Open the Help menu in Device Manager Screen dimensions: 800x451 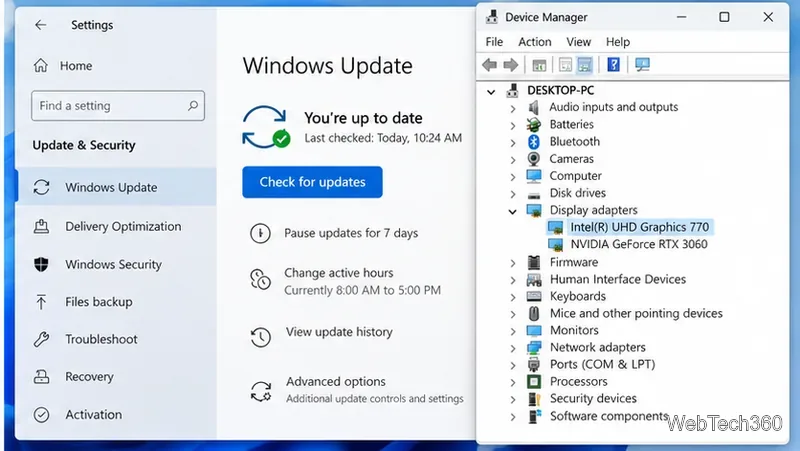tap(618, 42)
